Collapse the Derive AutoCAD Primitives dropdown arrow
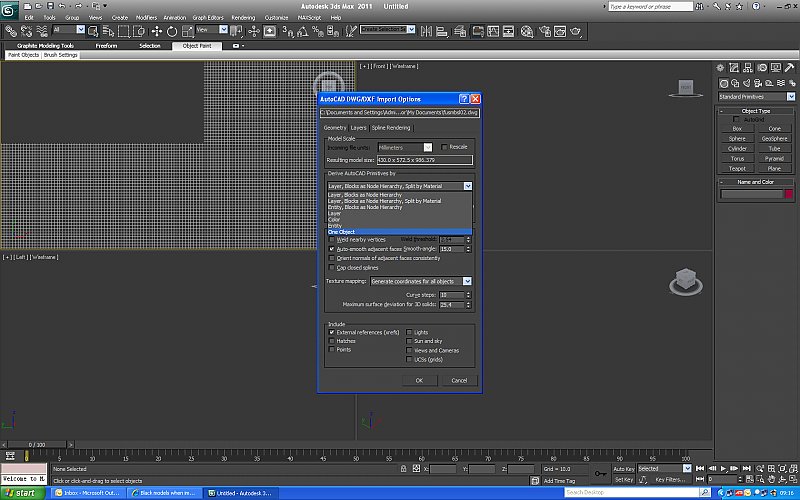This screenshot has width=800, height=500. 468,186
